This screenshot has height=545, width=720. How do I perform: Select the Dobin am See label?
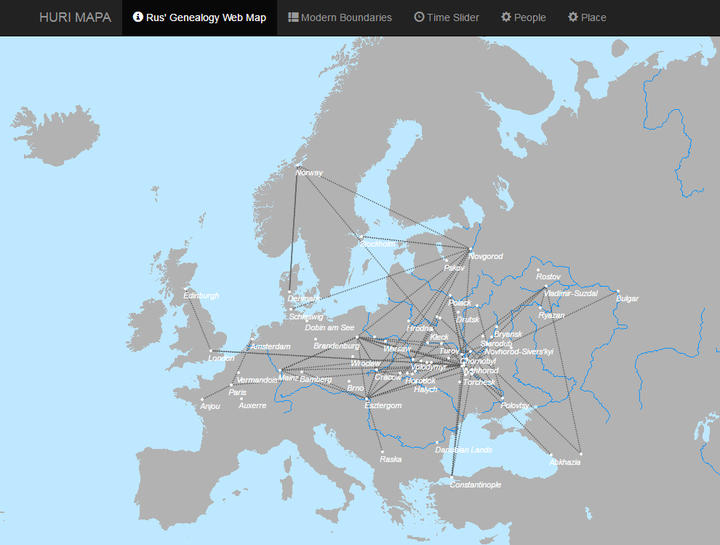(329, 327)
